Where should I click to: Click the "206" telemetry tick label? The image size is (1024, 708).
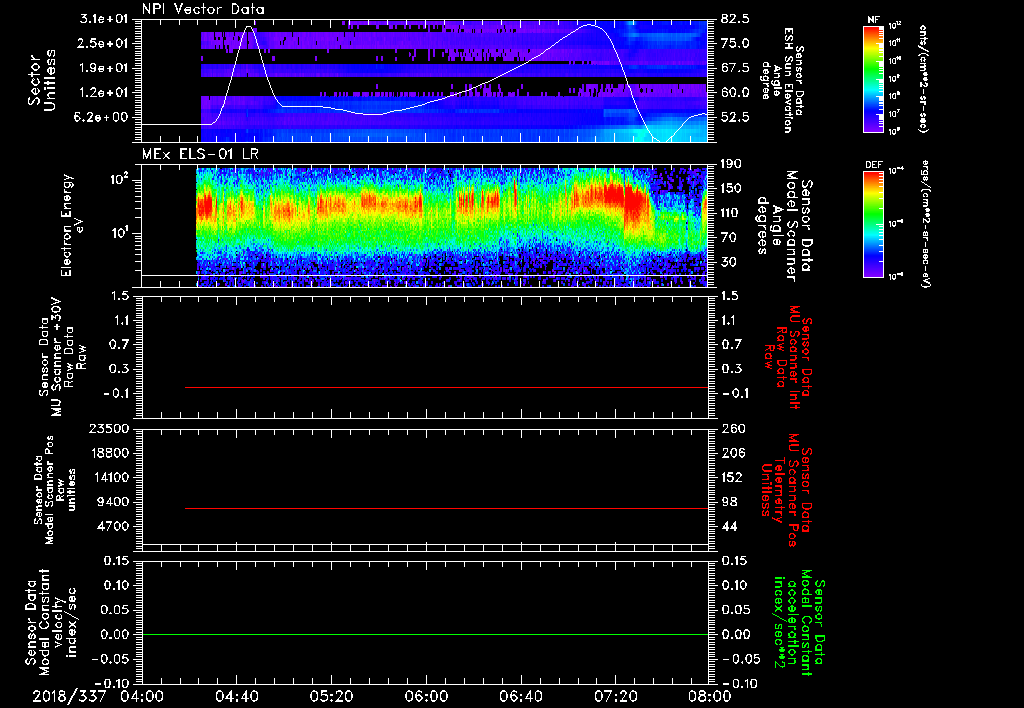[732, 453]
